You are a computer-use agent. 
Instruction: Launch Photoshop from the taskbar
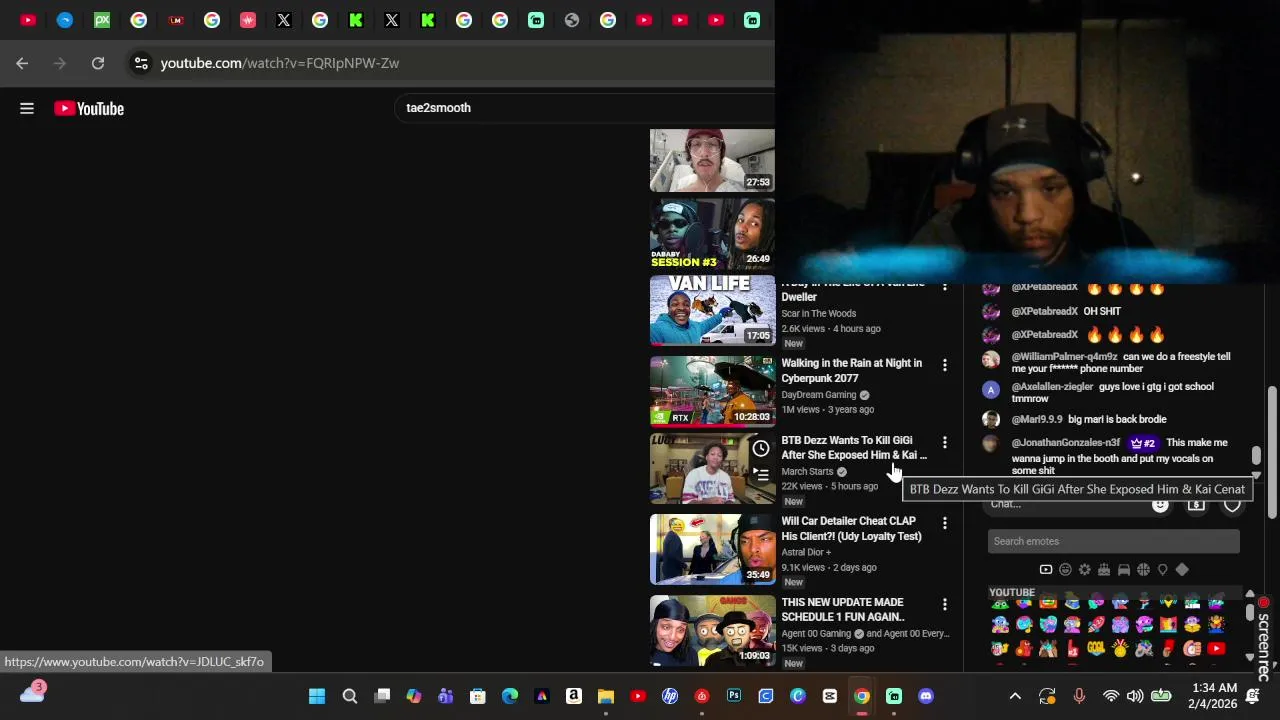point(734,696)
